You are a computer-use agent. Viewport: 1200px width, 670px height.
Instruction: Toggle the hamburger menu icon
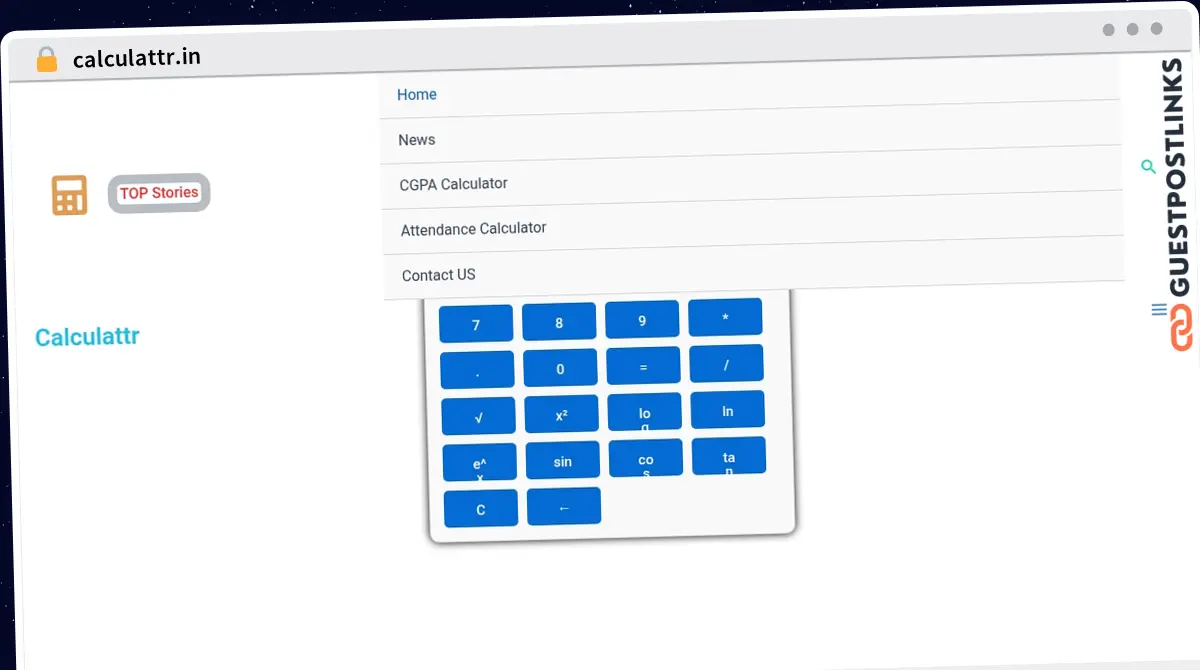[x=1159, y=310]
